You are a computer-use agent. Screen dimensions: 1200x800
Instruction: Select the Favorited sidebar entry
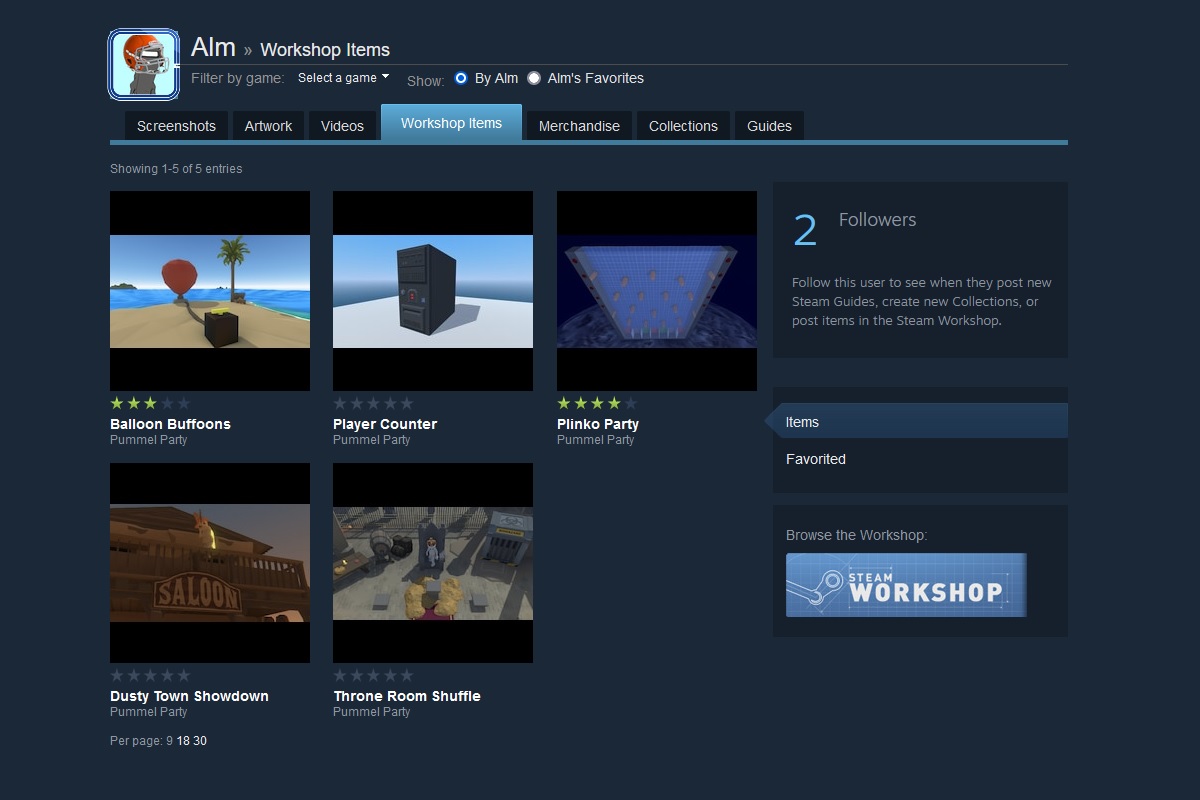click(x=816, y=459)
